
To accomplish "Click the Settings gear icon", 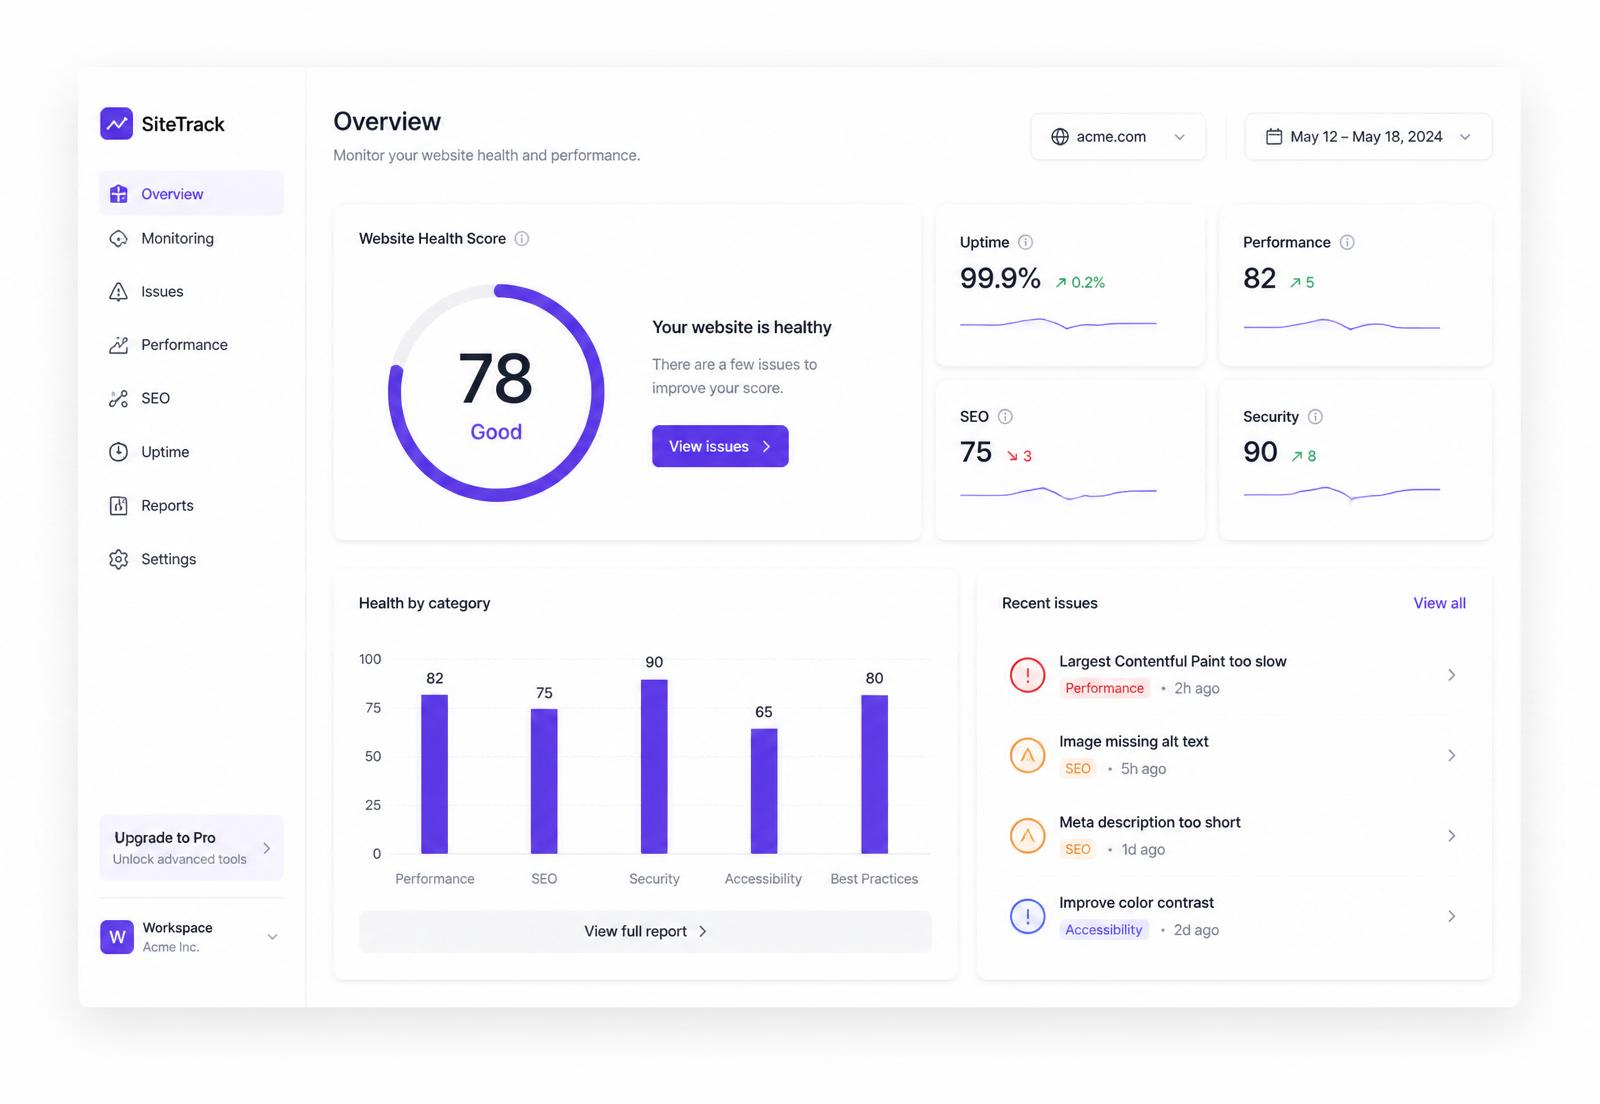I will point(118,559).
